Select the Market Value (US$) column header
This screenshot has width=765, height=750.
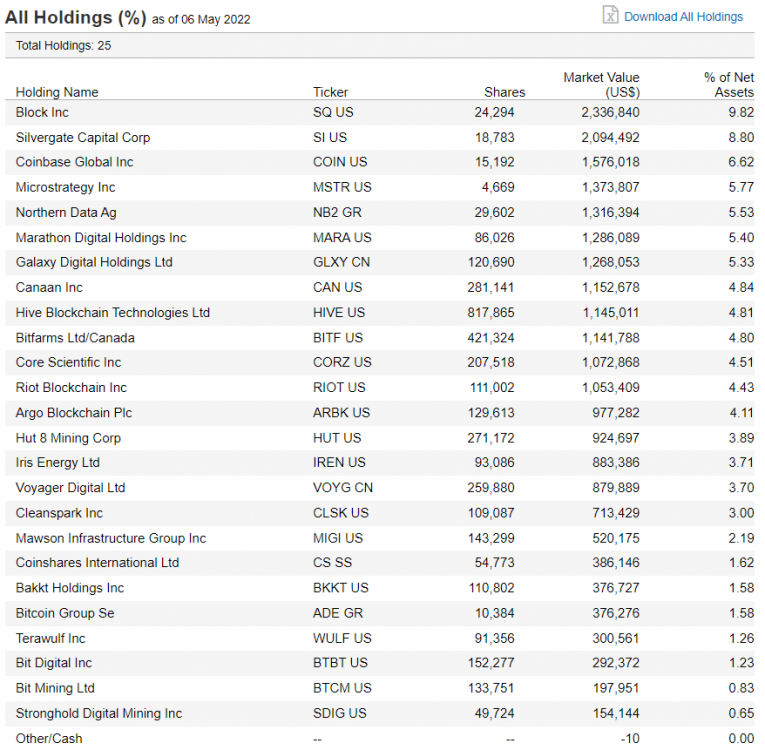point(602,85)
